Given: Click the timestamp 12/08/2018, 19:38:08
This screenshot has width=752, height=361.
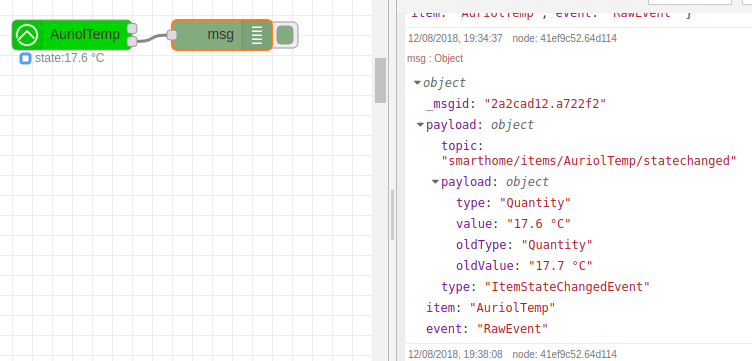Looking at the screenshot, I should click(x=455, y=354).
